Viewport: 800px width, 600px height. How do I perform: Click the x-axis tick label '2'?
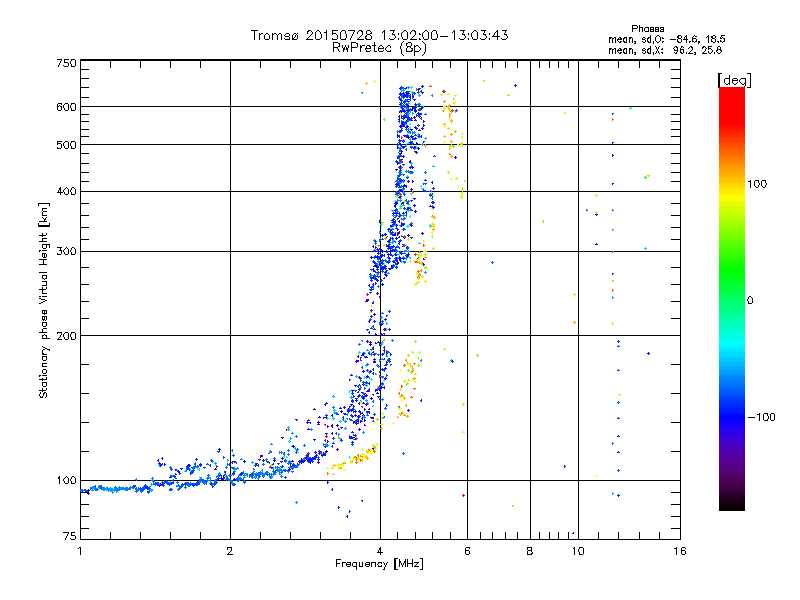230,551
